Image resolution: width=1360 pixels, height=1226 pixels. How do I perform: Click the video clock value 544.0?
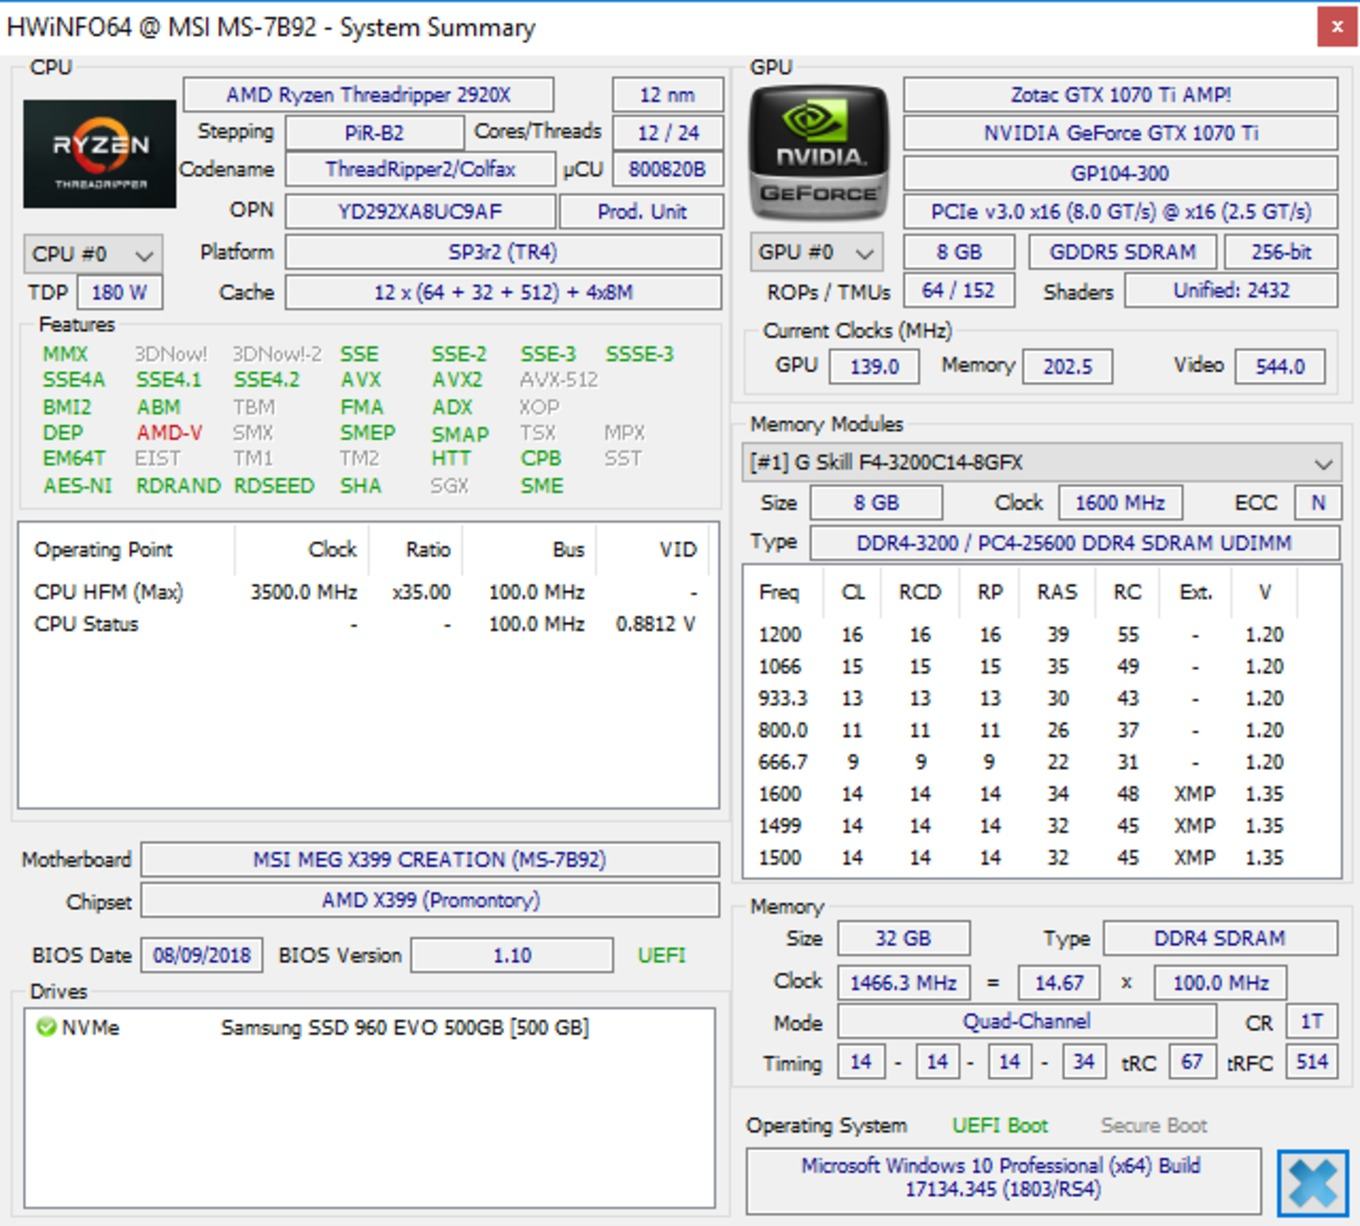point(1280,367)
